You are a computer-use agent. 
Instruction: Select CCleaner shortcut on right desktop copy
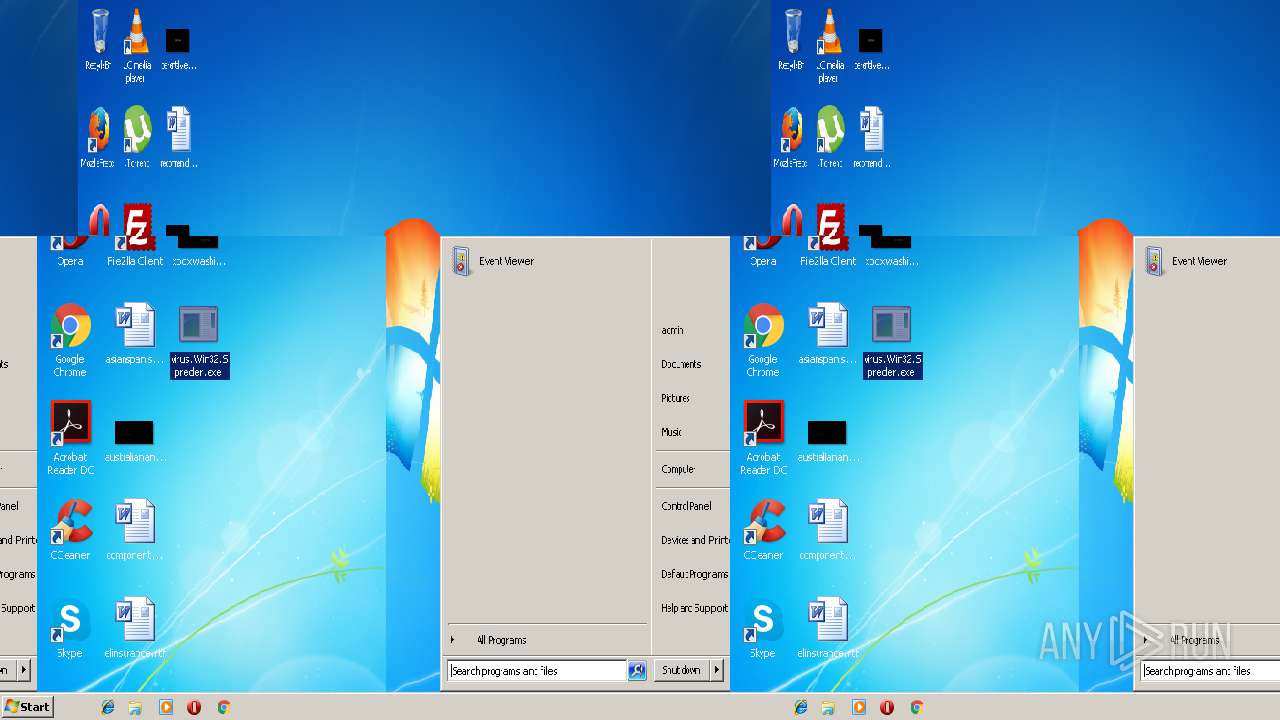click(x=763, y=530)
